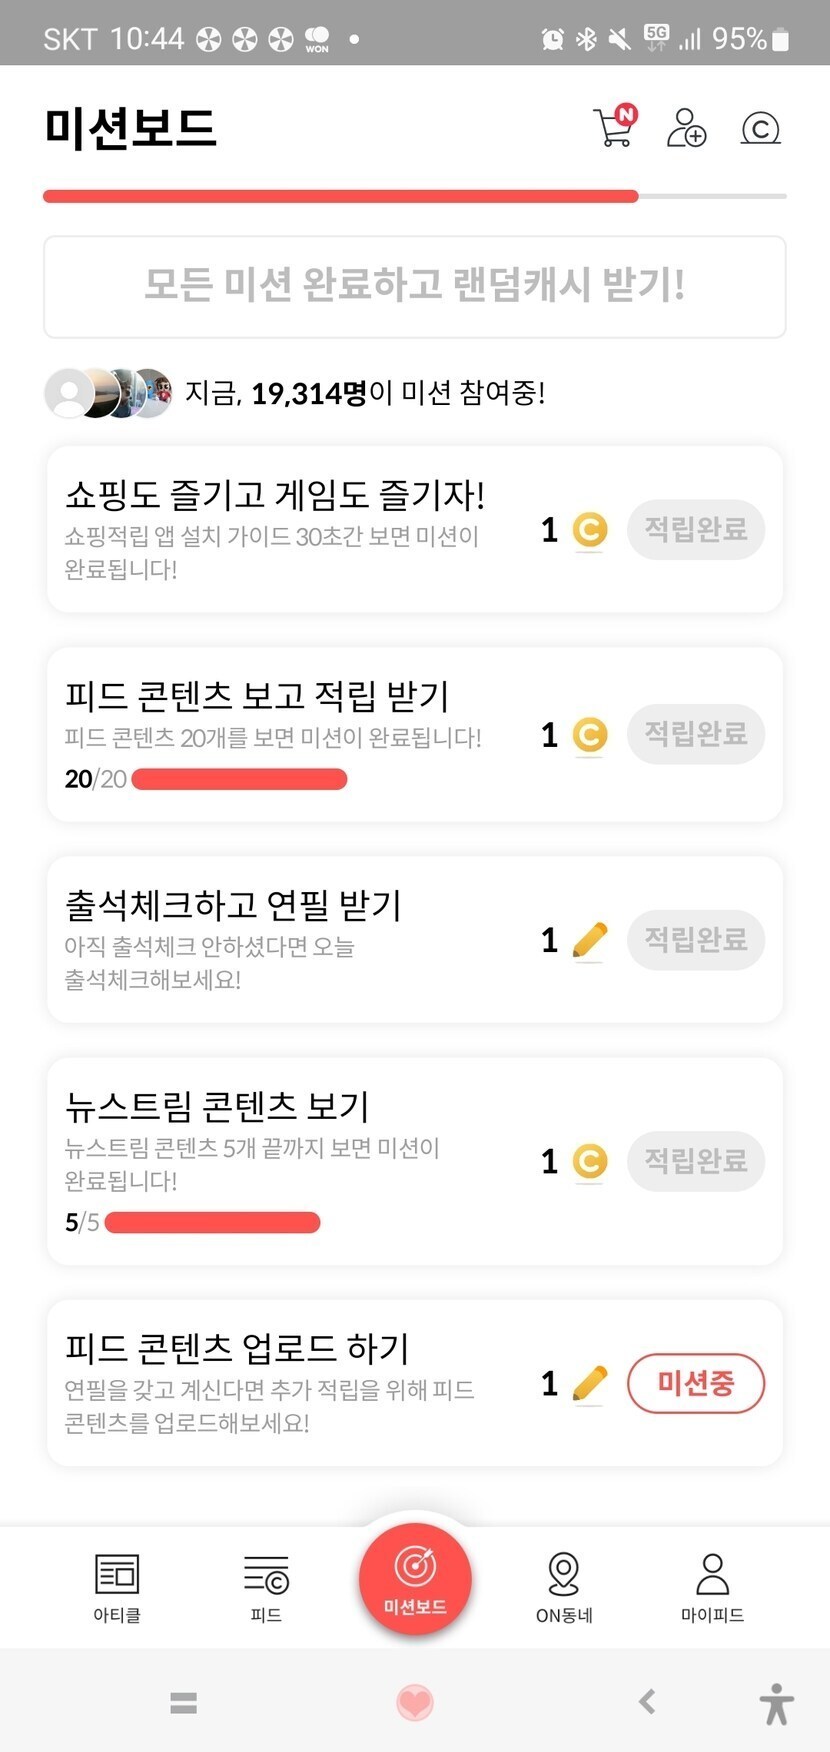Tap the participant avatars thumbnail
The image size is (830, 1752).
[108, 393]
